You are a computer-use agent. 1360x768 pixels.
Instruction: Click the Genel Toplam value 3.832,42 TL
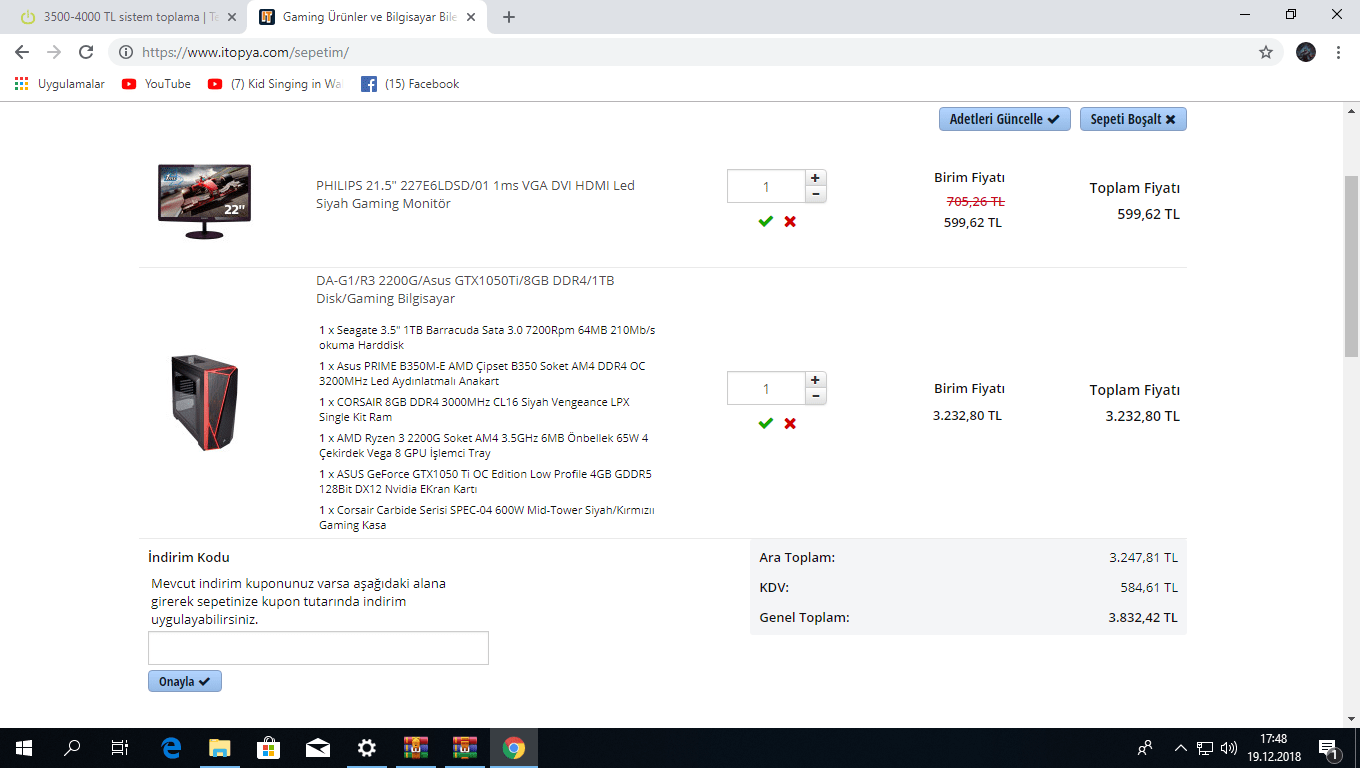[x=1143, y=617]
